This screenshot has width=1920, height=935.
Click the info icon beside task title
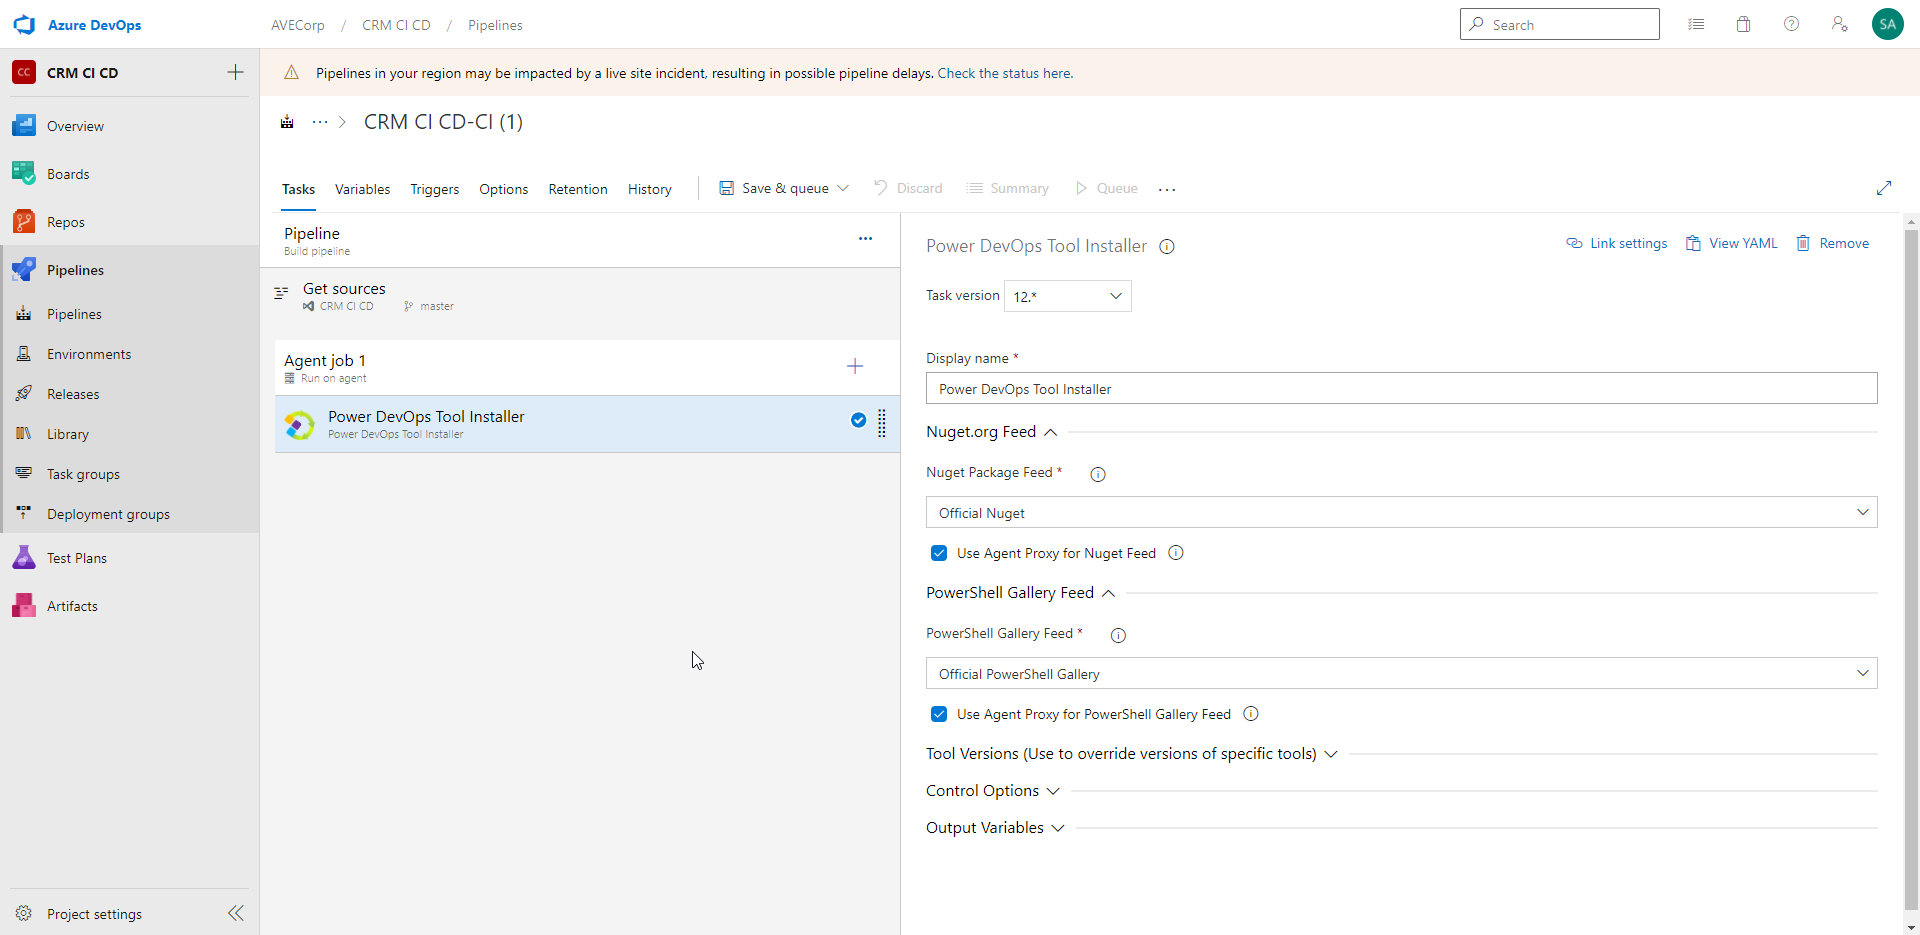1166,247
